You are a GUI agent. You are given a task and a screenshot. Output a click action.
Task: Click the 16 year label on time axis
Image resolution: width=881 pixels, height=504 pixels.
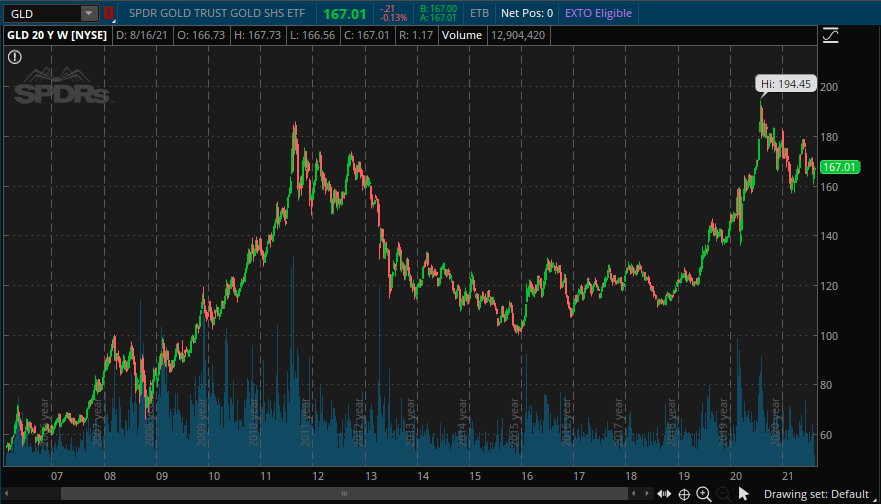pos(527,476)
